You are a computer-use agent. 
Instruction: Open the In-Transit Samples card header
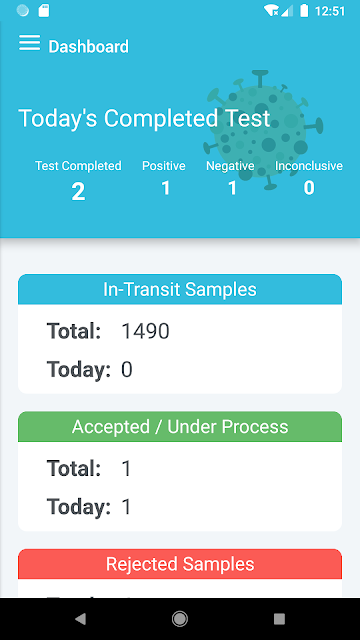point(180,289)
